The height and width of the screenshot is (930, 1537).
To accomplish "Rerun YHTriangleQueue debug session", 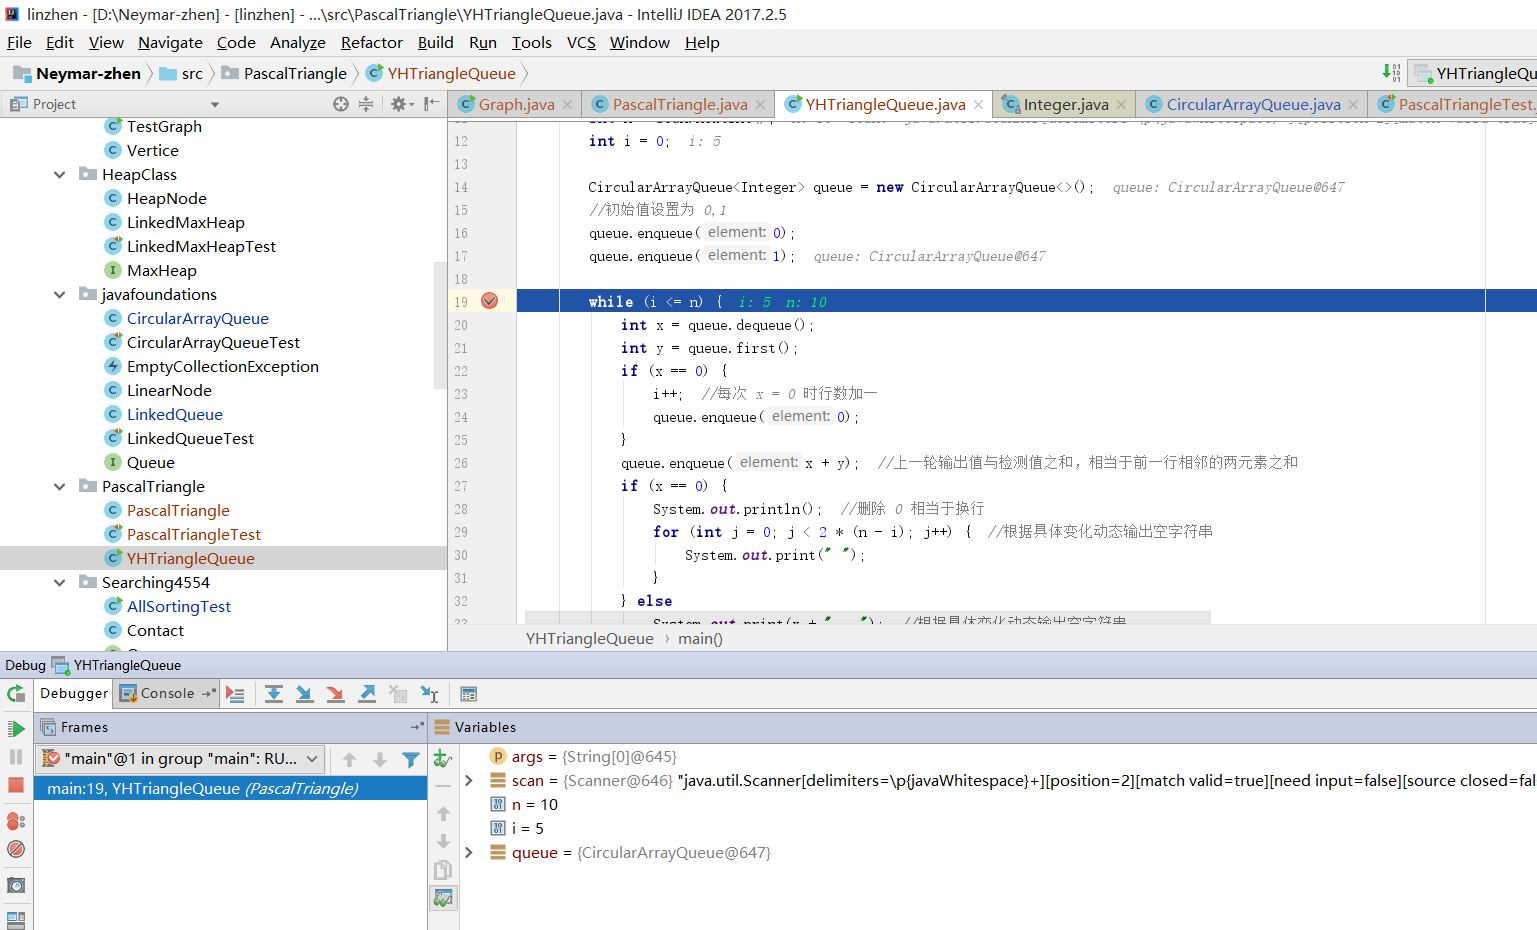I will (16, 694).
